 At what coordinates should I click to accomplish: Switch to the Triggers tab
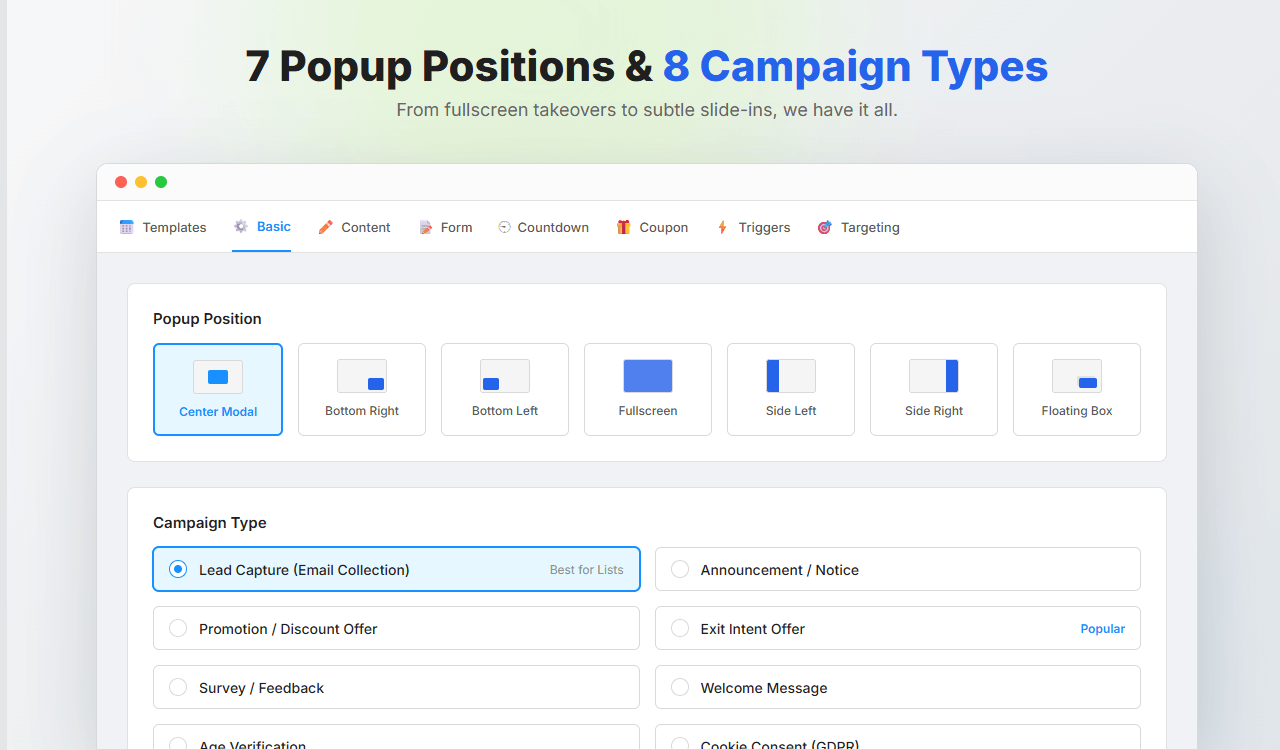point(753,227)
